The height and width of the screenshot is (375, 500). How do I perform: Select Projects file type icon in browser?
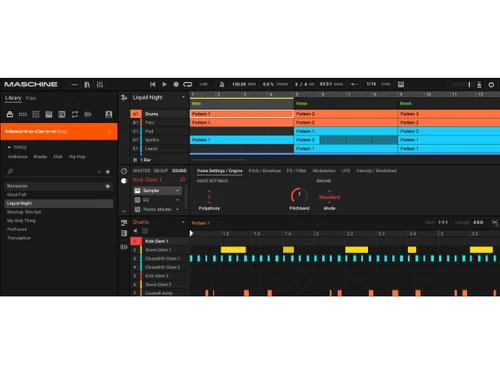point(10,114)
